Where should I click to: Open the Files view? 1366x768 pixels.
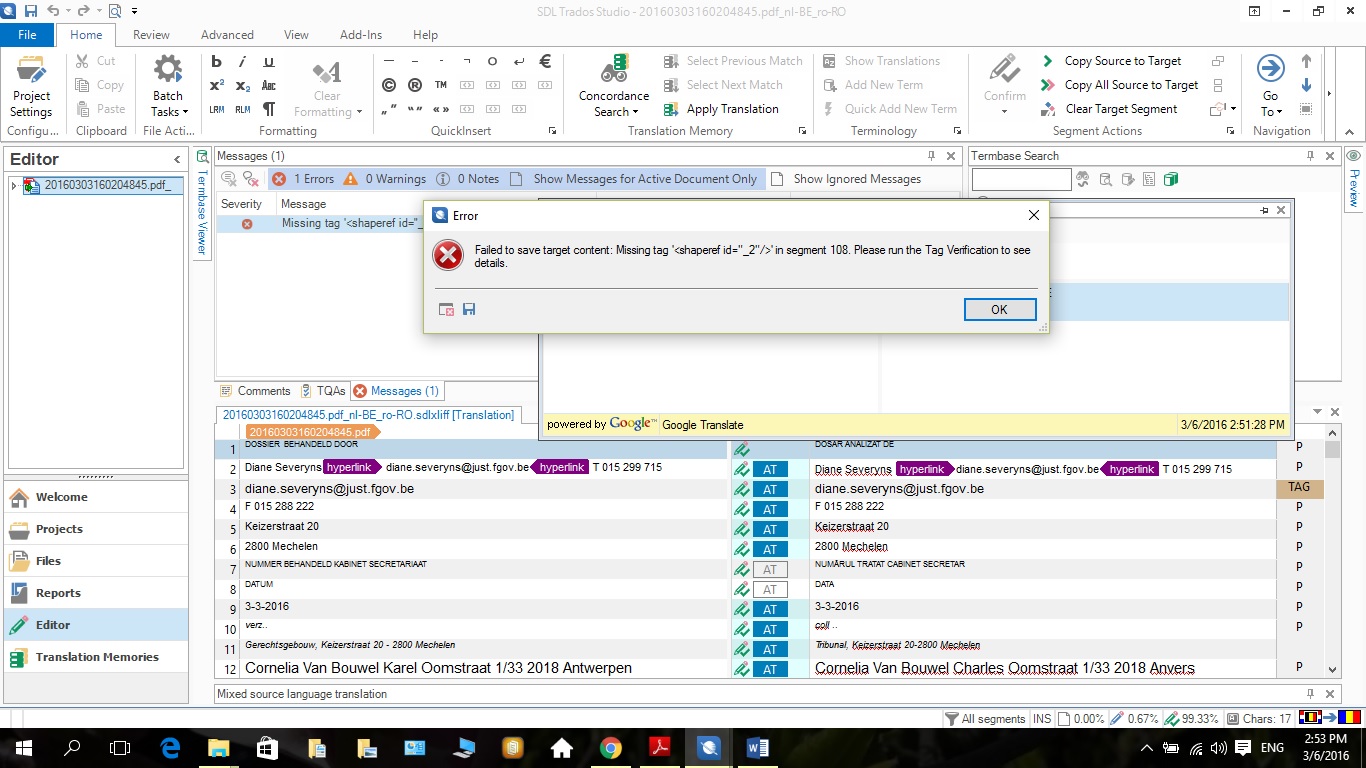97,561
